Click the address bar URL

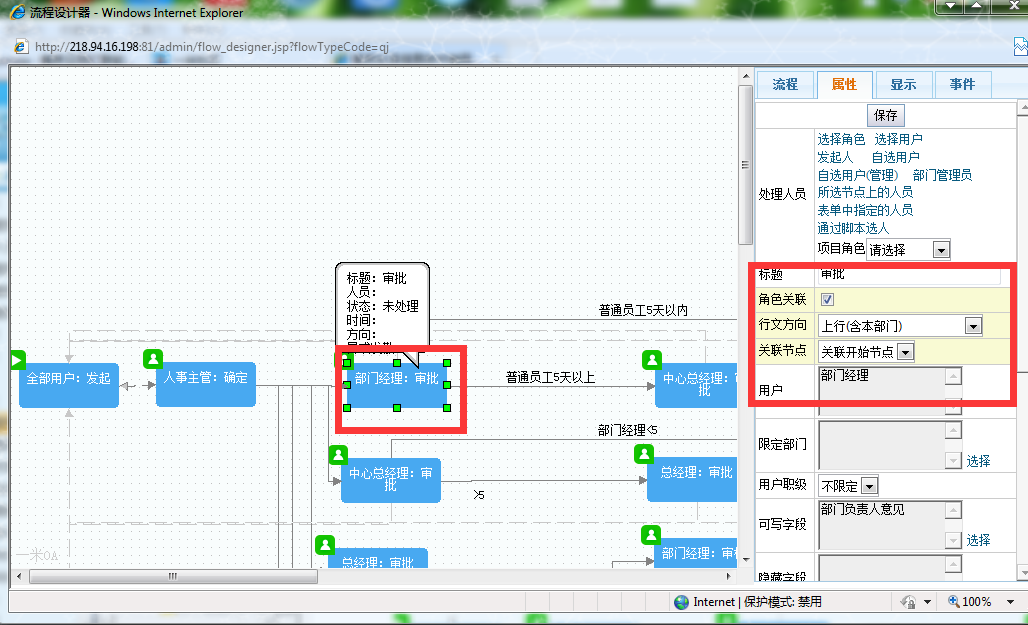pos(212,47)
